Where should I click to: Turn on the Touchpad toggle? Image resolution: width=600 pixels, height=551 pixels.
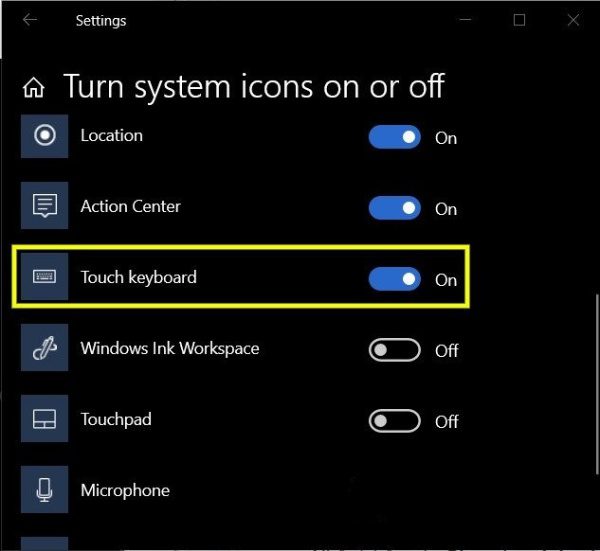(x=395, y=421)
